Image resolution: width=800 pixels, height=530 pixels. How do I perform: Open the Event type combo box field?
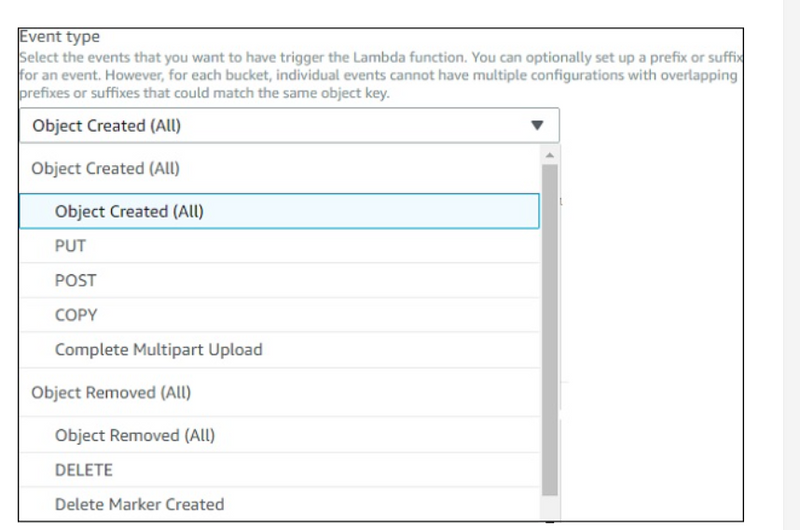[288, 126]
